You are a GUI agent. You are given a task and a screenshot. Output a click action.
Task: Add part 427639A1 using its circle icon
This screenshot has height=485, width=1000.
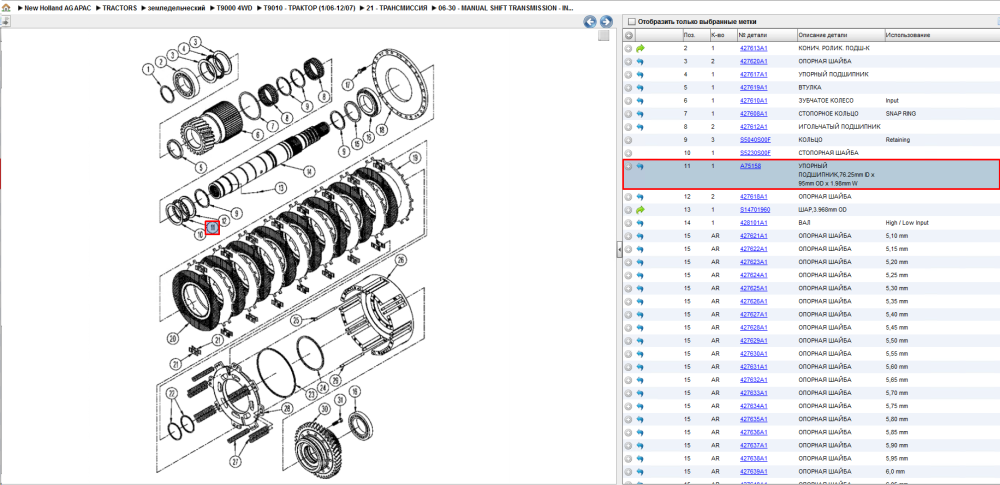[x=629, y=471]
